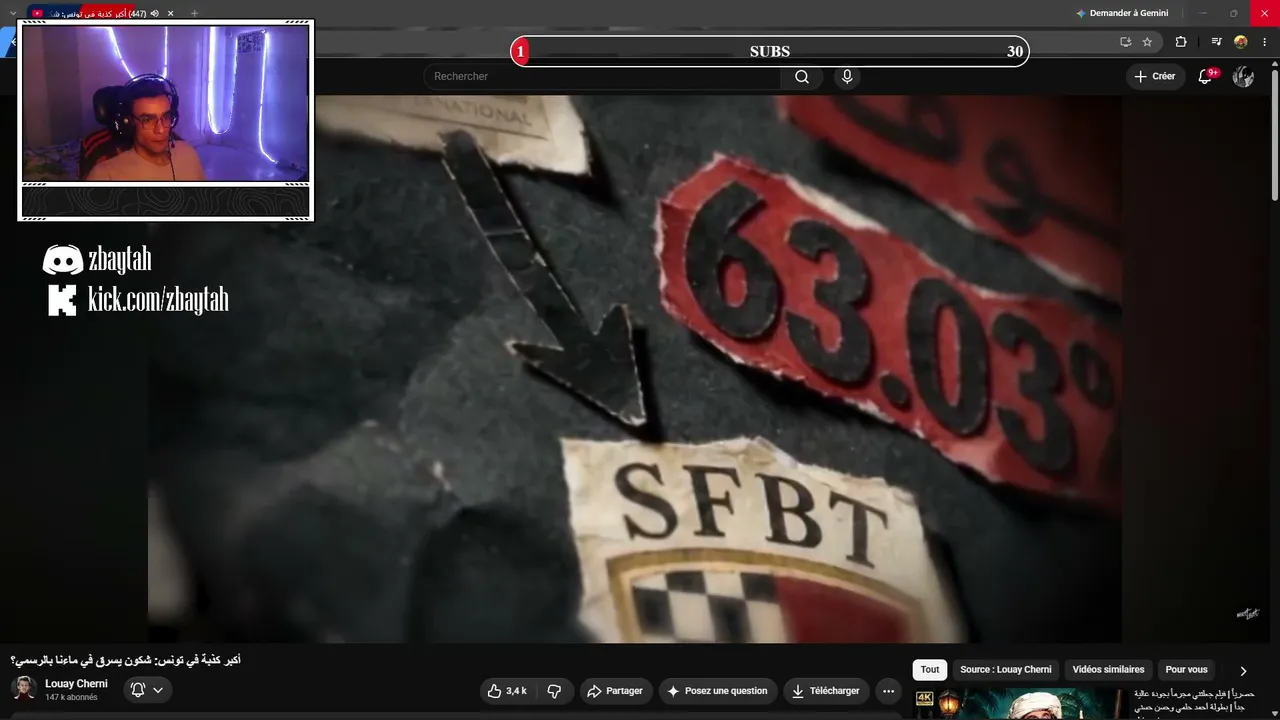Click the Arabic title of the recommended video

click(x=1194, y=700)
